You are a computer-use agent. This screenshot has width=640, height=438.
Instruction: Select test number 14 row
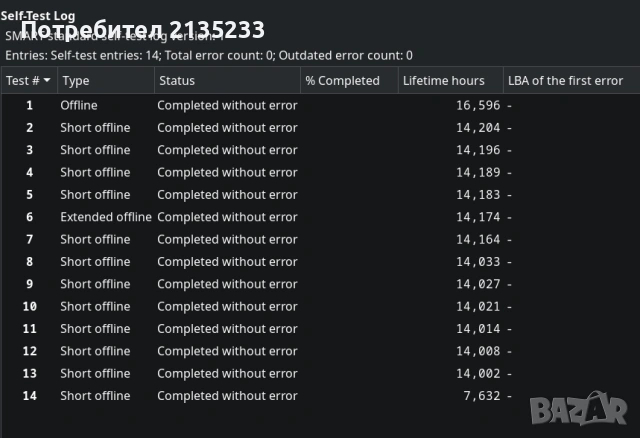click(x=30, y=396)
